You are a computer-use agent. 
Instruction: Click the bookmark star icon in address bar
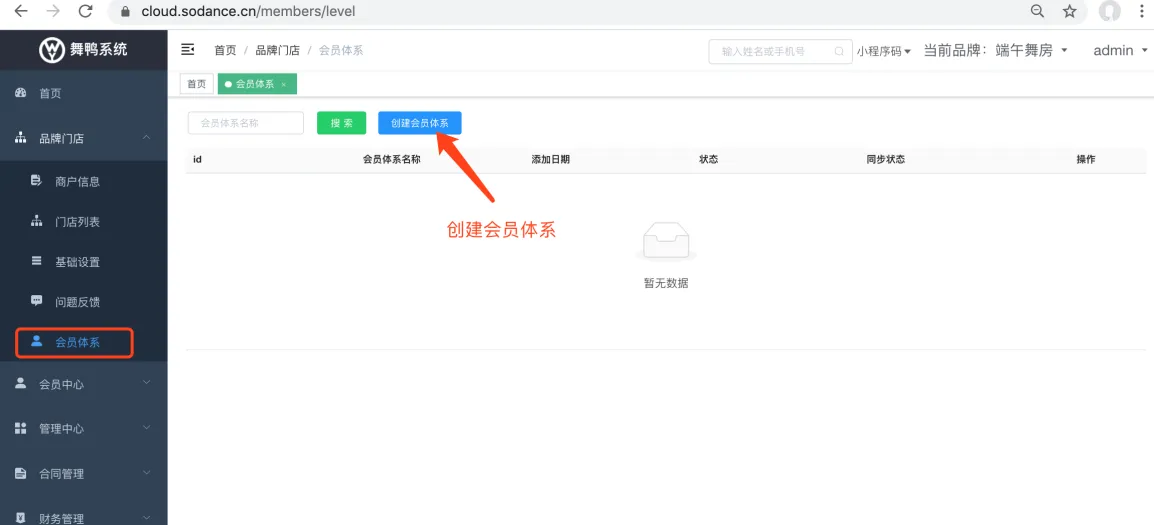click(1069, 12)
